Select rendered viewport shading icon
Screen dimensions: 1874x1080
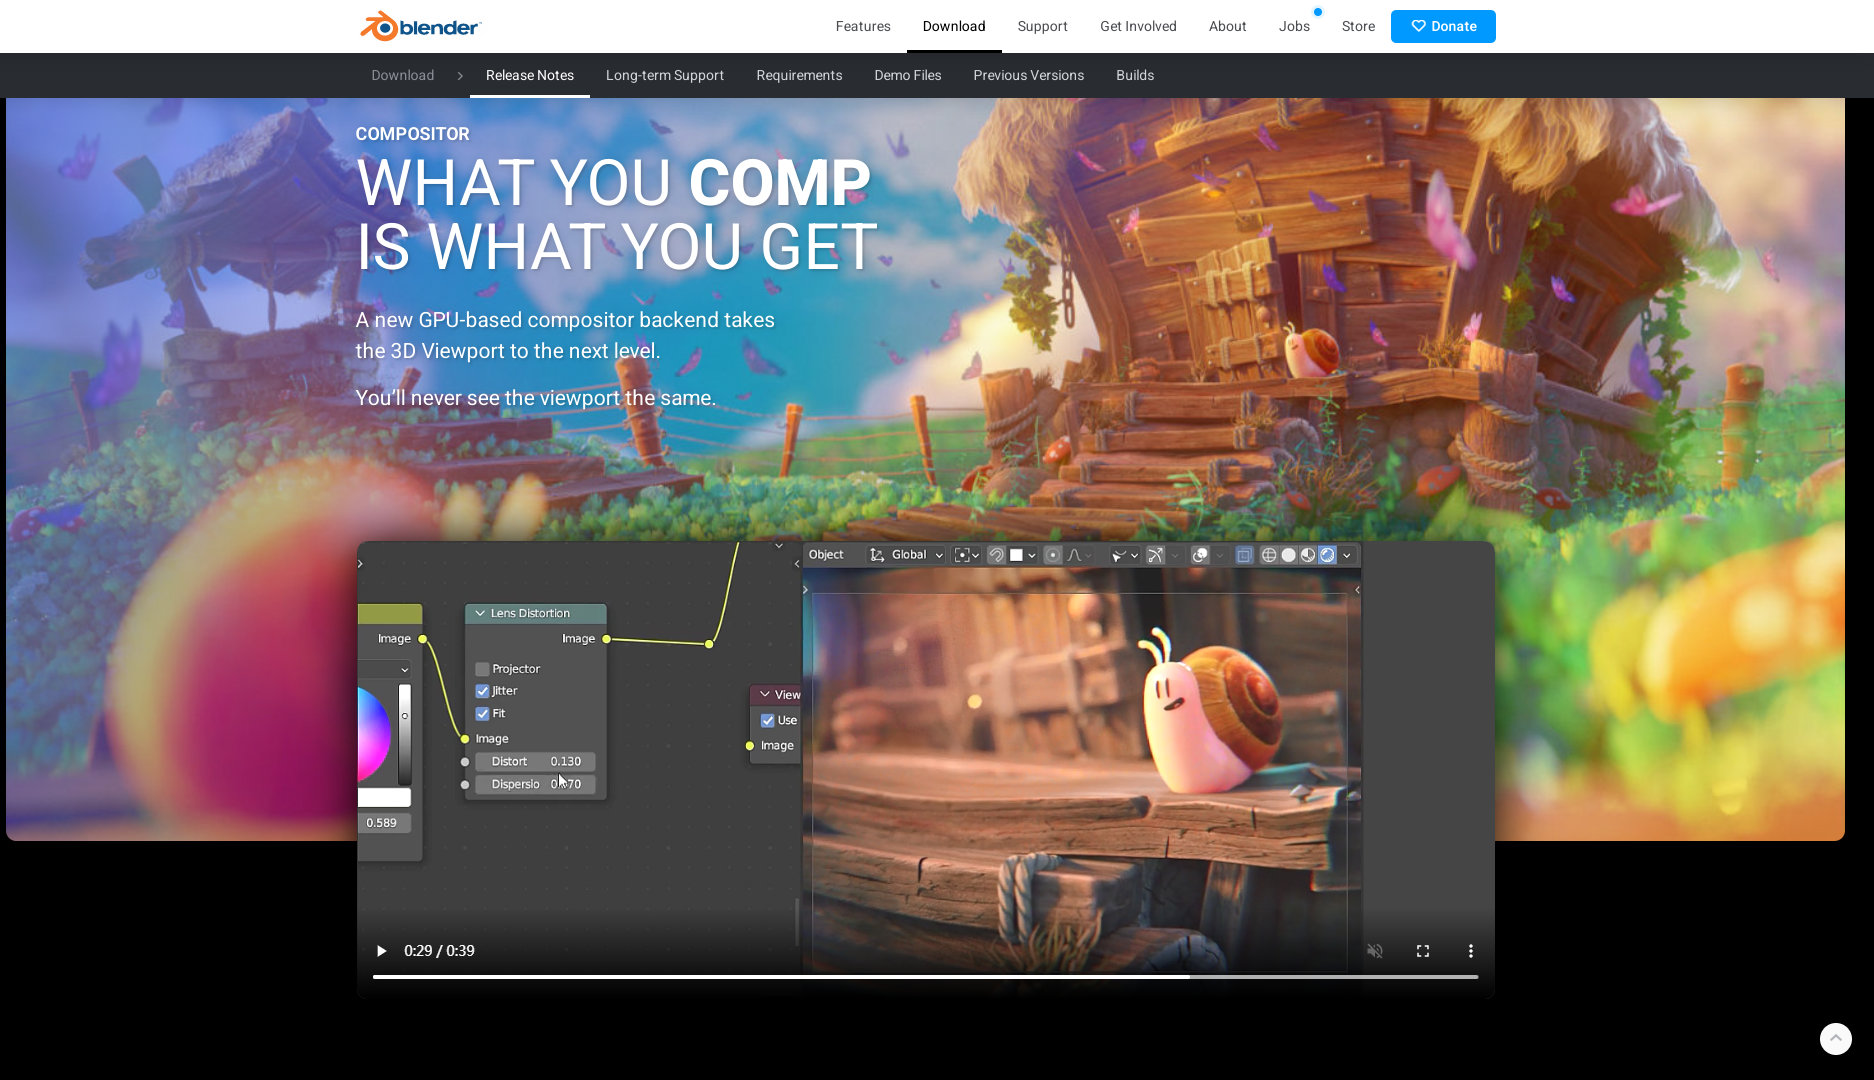point(1327,555)
